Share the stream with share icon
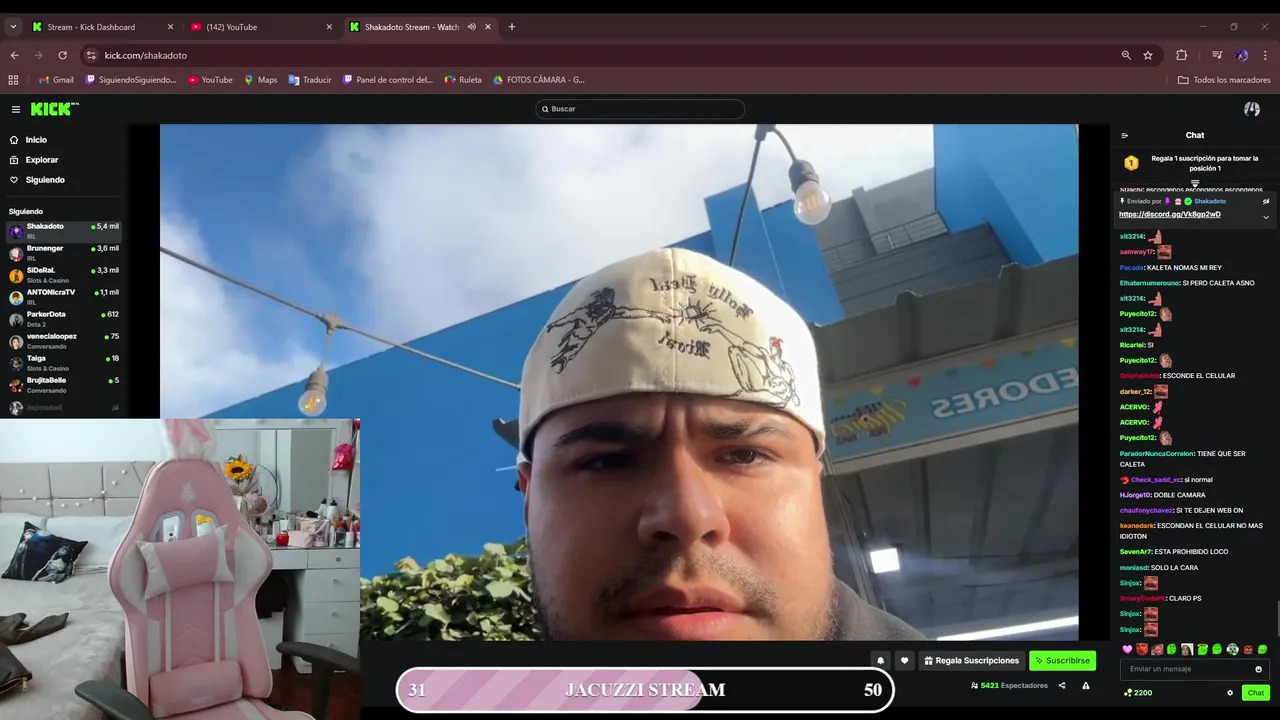 (1062, 686)
